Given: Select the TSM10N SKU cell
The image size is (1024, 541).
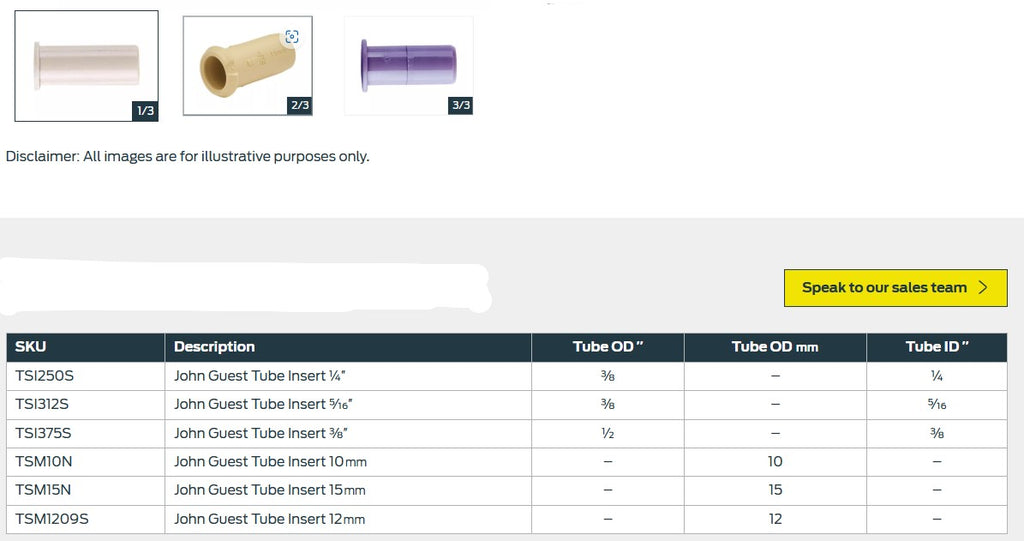Looking at the screenshot, I should (86, 461).
